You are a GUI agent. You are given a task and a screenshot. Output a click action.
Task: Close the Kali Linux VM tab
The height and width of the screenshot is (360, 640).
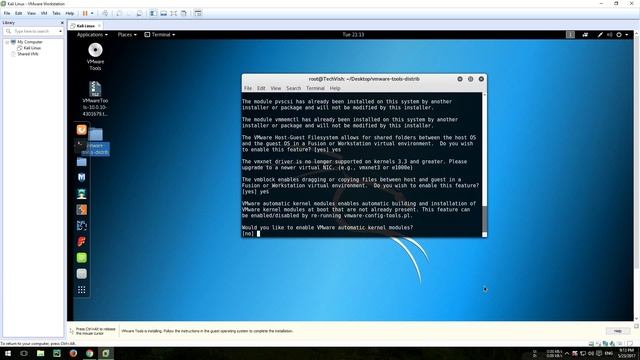coord(99,26)
